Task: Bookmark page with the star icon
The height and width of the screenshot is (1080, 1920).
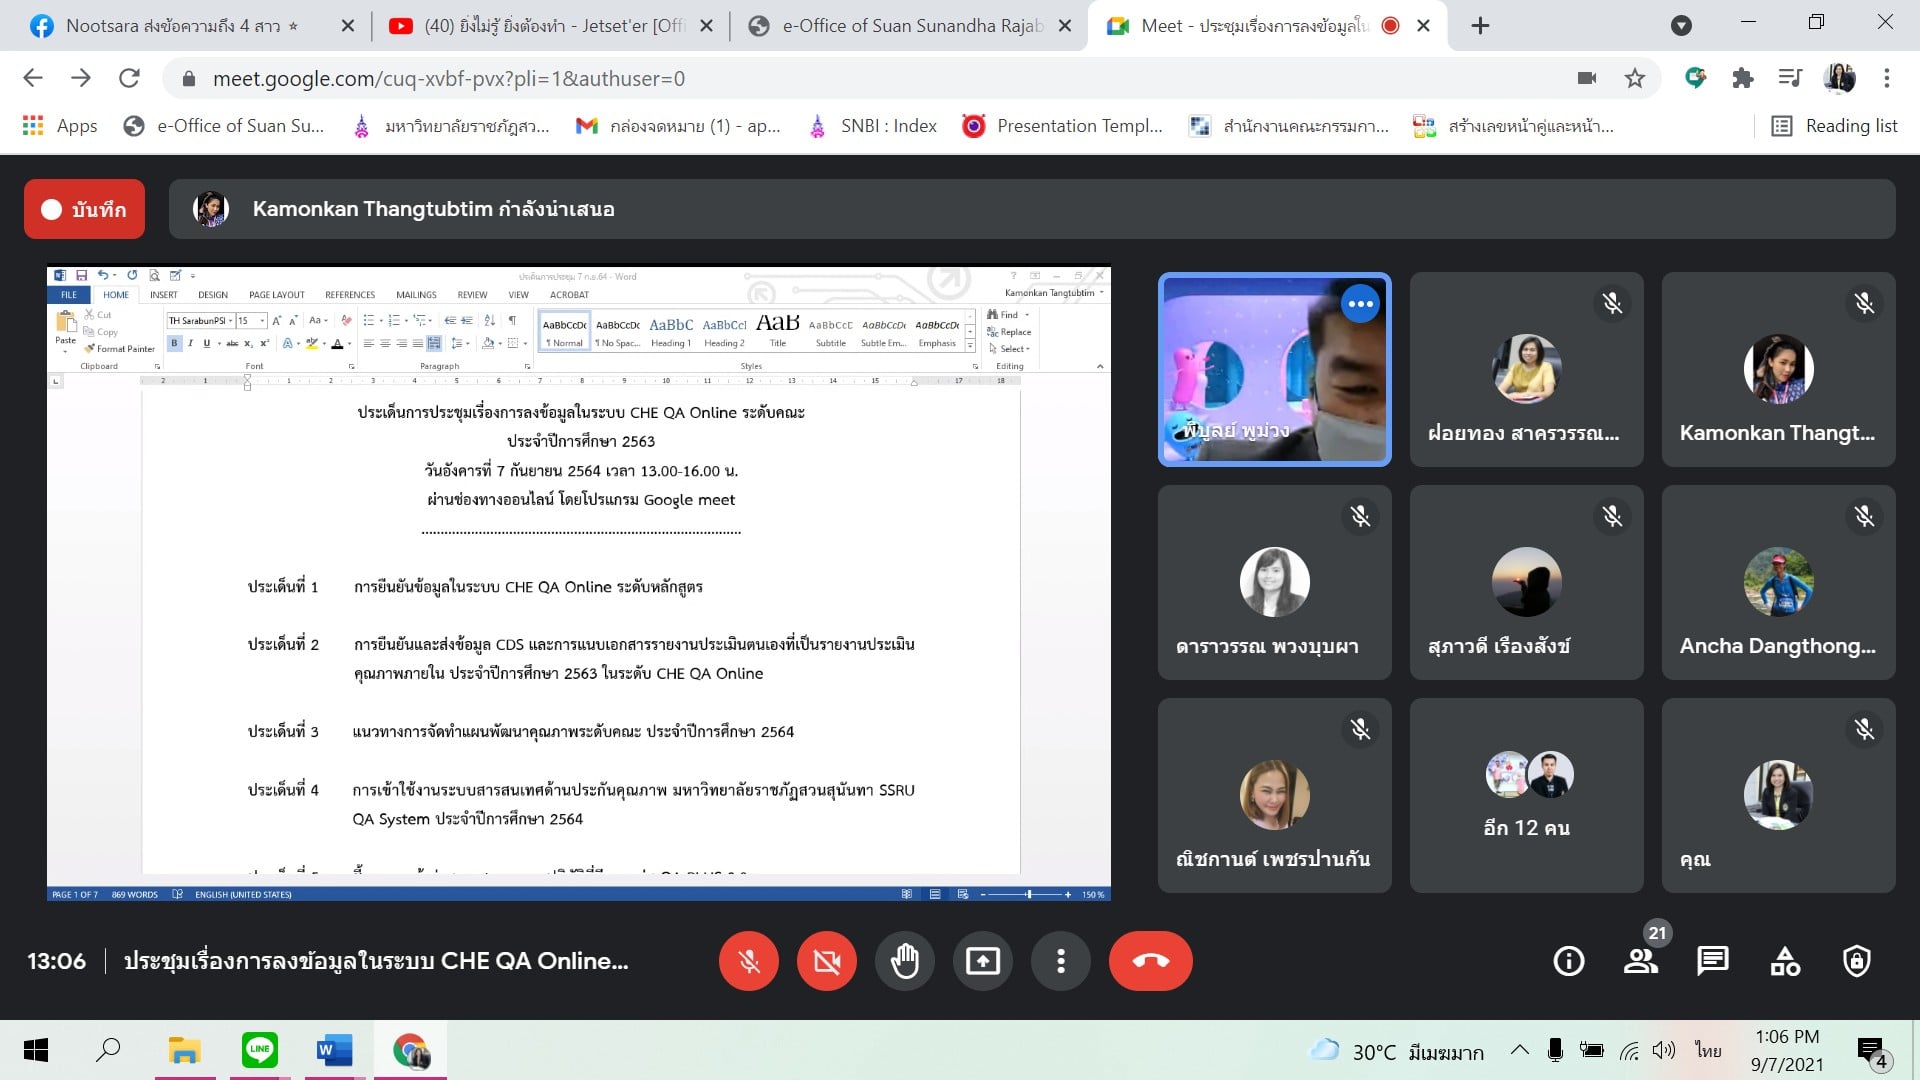Action: [x=1634, y=78]
